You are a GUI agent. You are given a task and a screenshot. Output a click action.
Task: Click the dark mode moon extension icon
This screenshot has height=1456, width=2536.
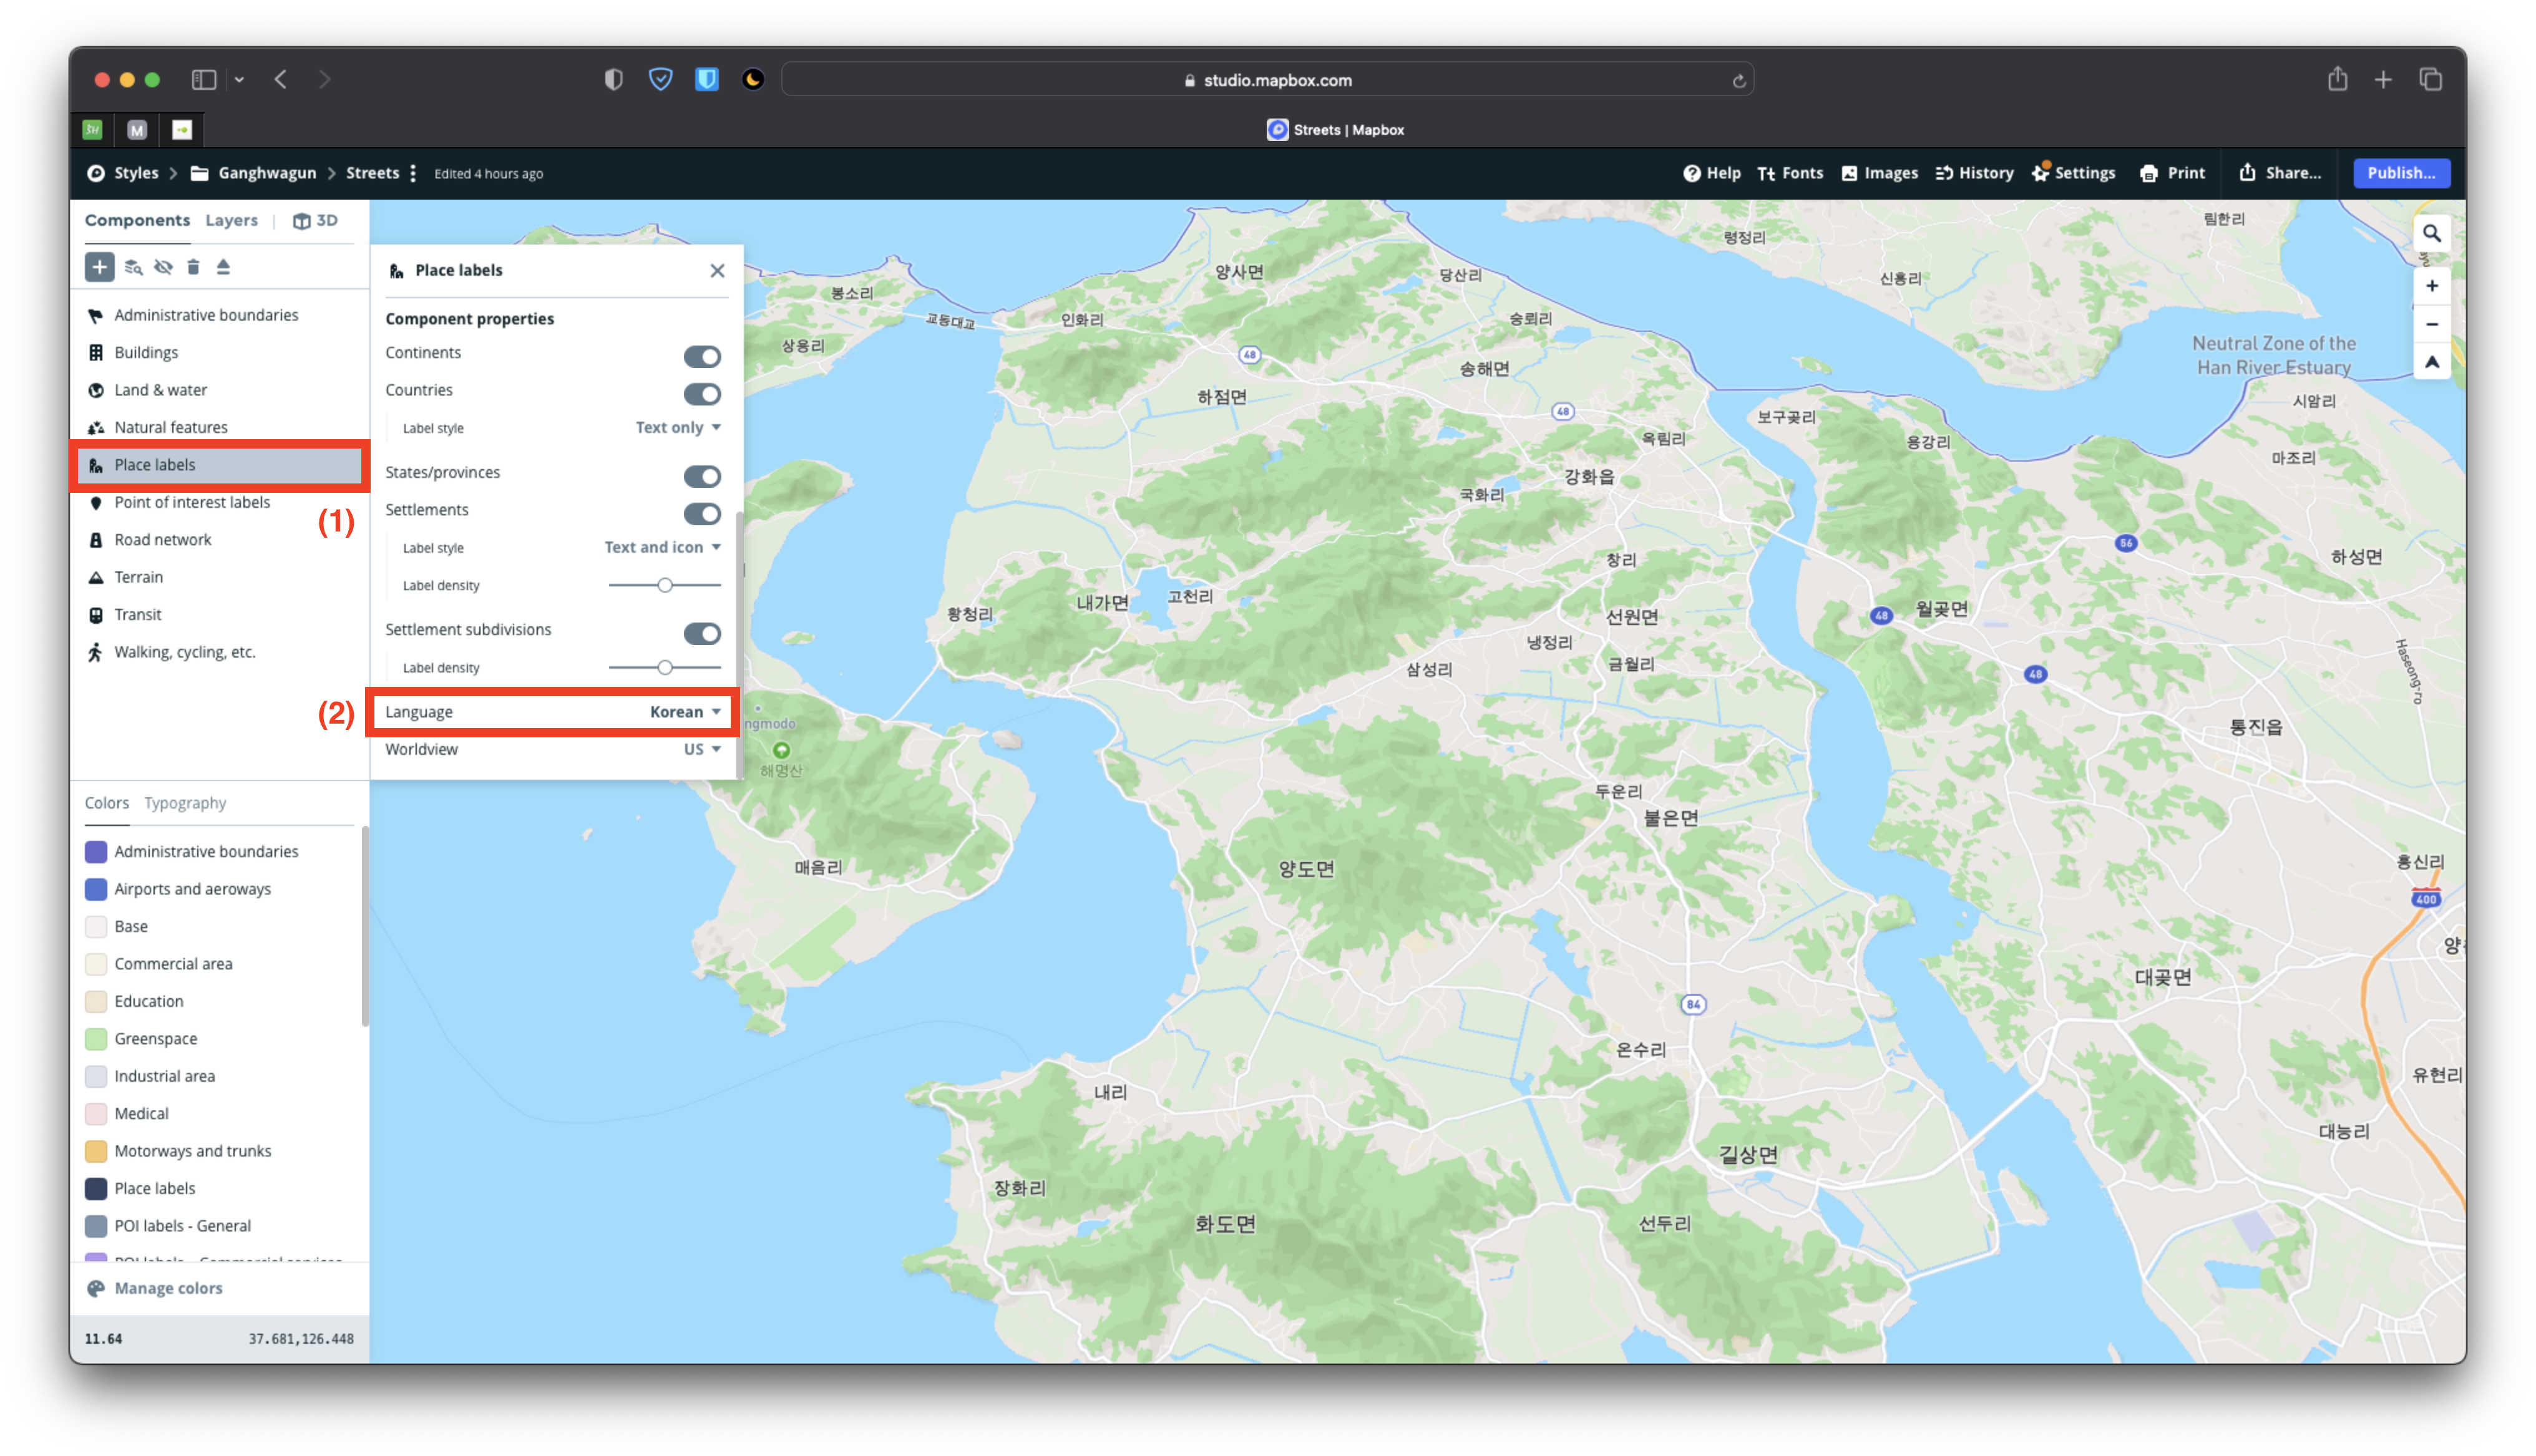(x=753, y=79)
